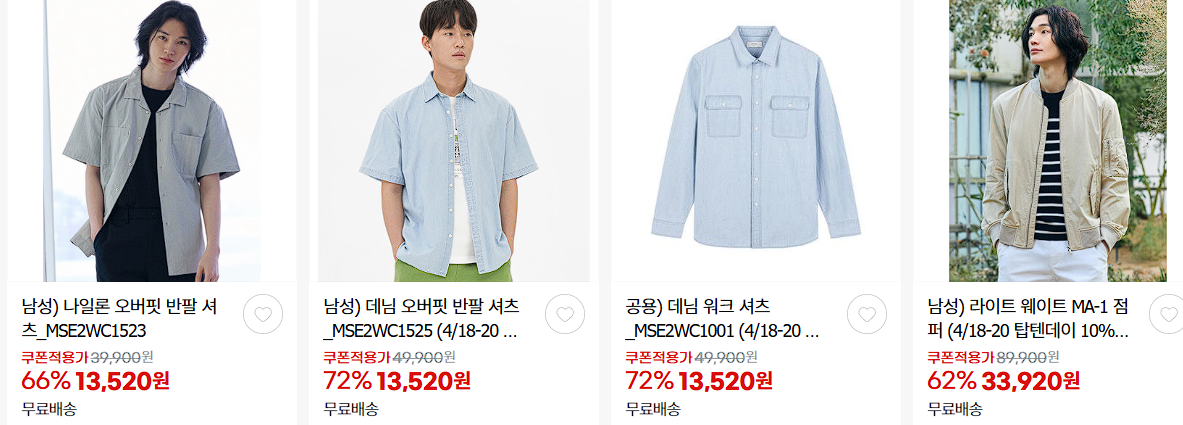Click the struck-through 89,900원 original price

[1027, 356]
